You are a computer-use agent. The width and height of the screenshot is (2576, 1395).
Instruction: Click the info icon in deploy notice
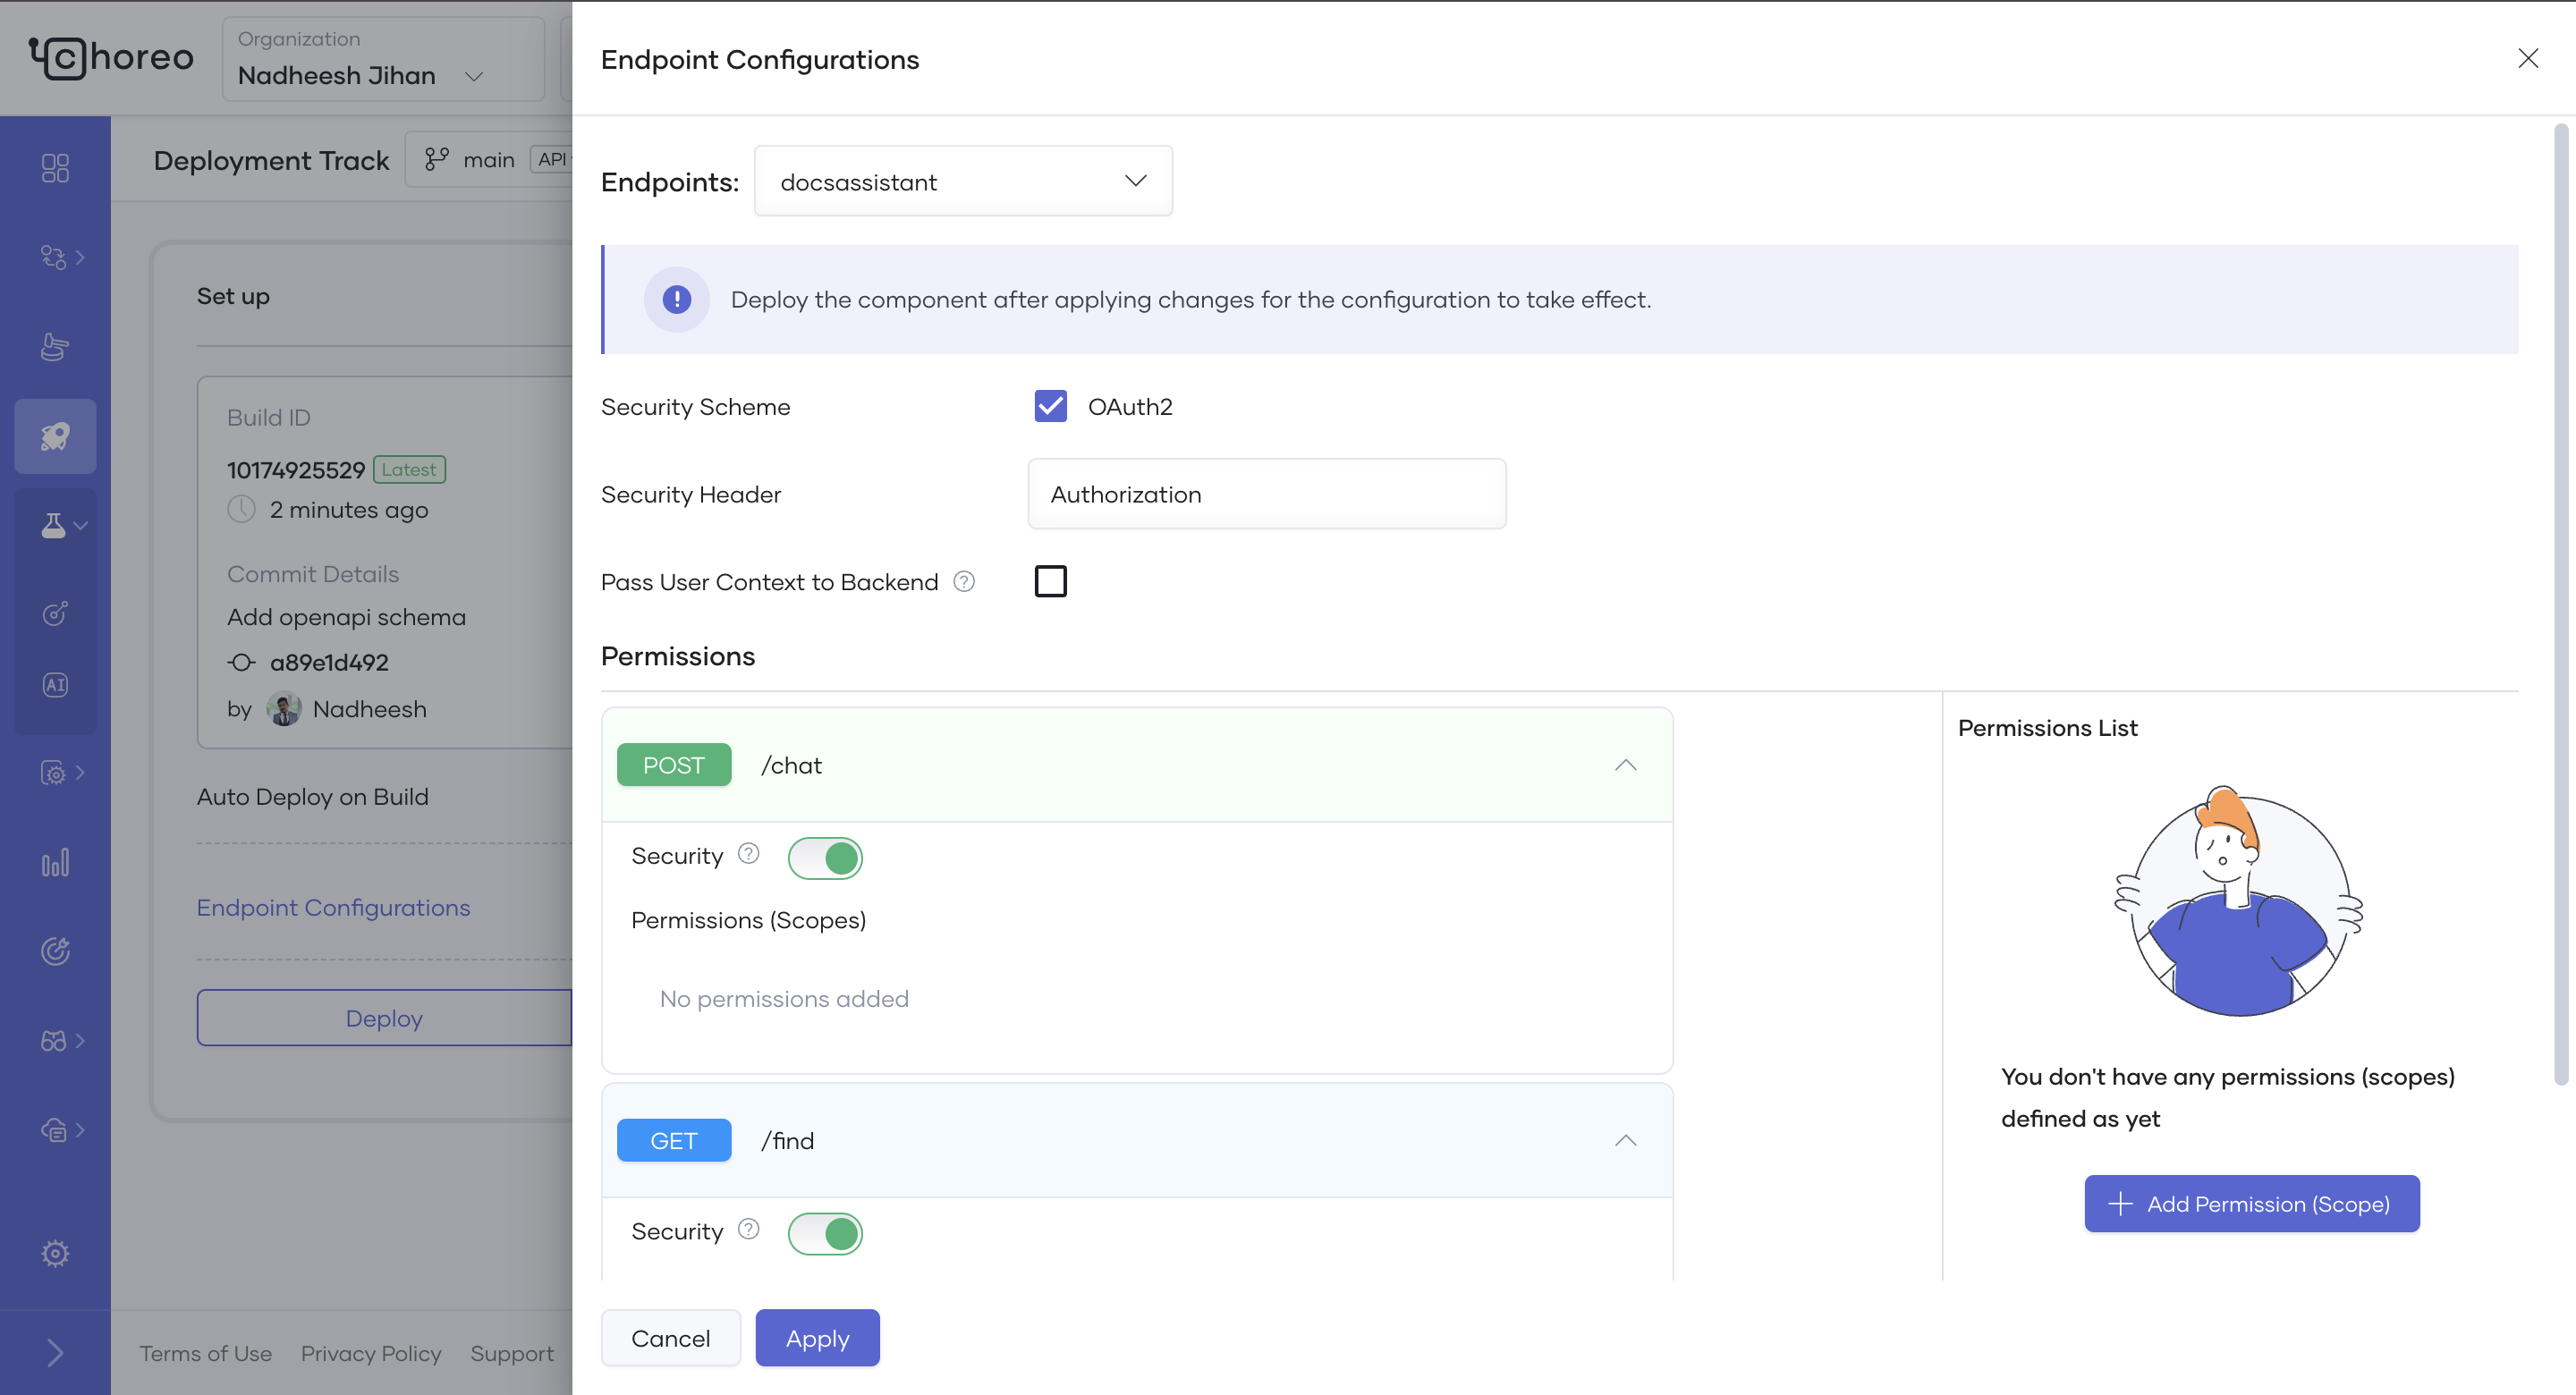[677, 299]
